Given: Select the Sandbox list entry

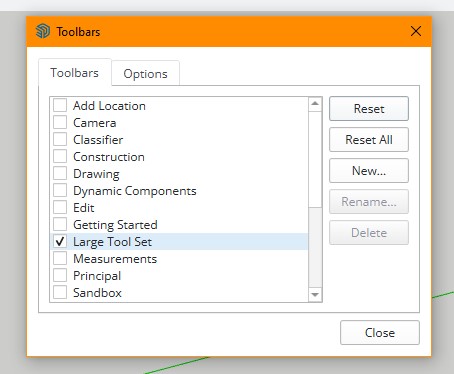Looking at the screenshot, I should [x=179, y=293].
